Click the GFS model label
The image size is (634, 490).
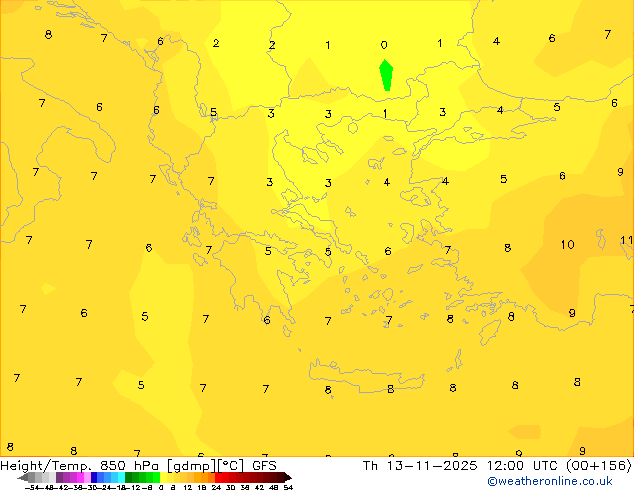click(x=264, y=466)
